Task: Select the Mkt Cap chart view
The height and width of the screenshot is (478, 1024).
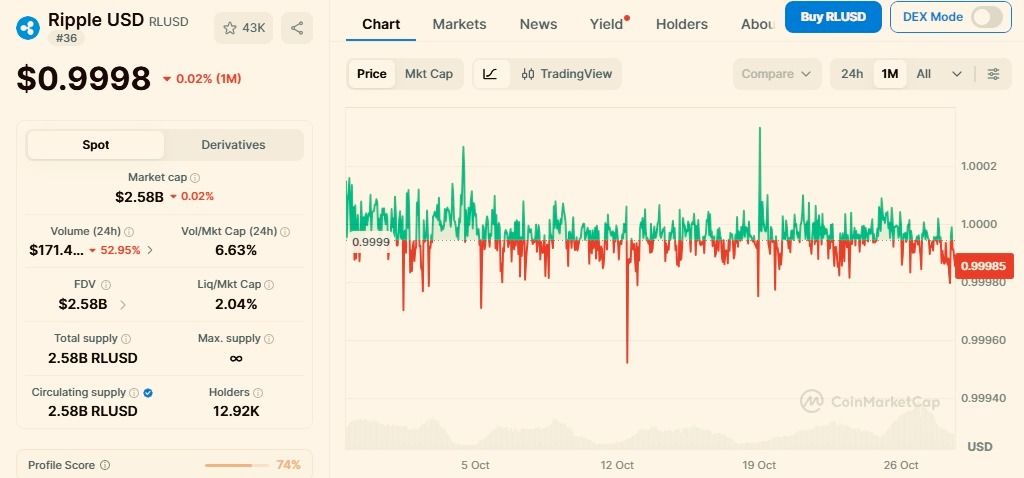Action: pyautogui.click(x=428, y=74)
